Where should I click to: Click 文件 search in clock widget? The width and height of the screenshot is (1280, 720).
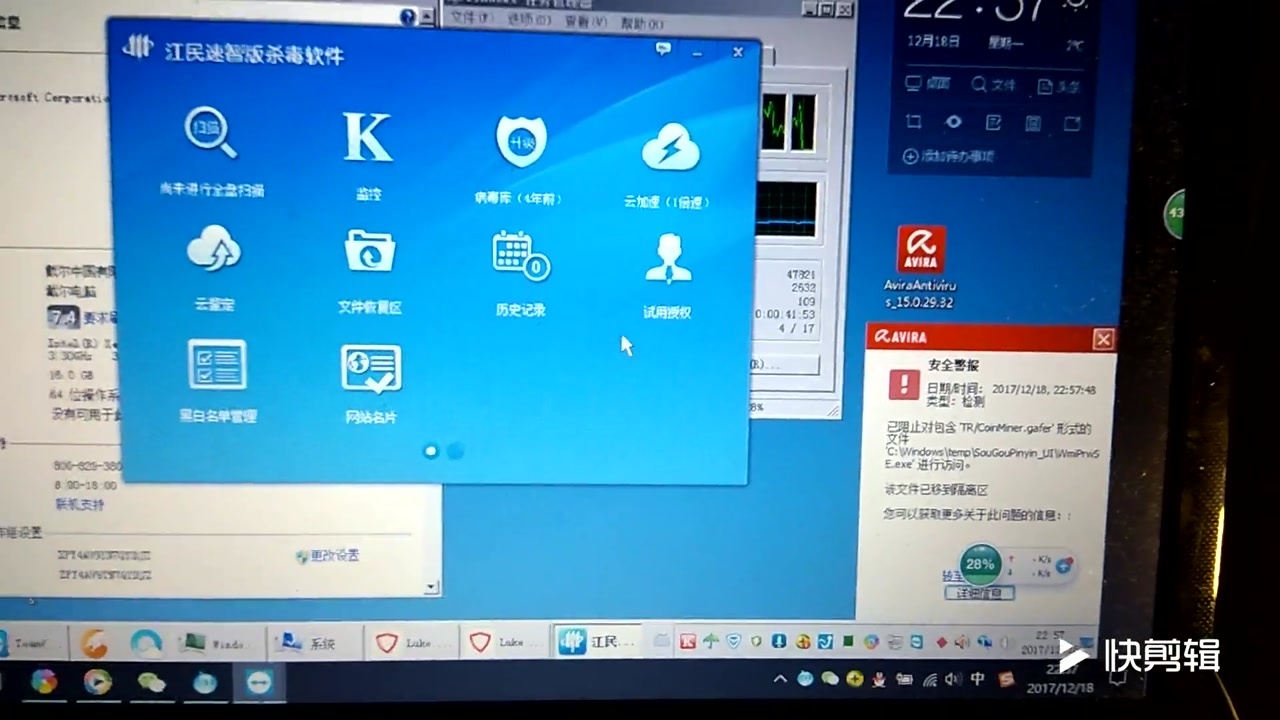tap(994, 85)
